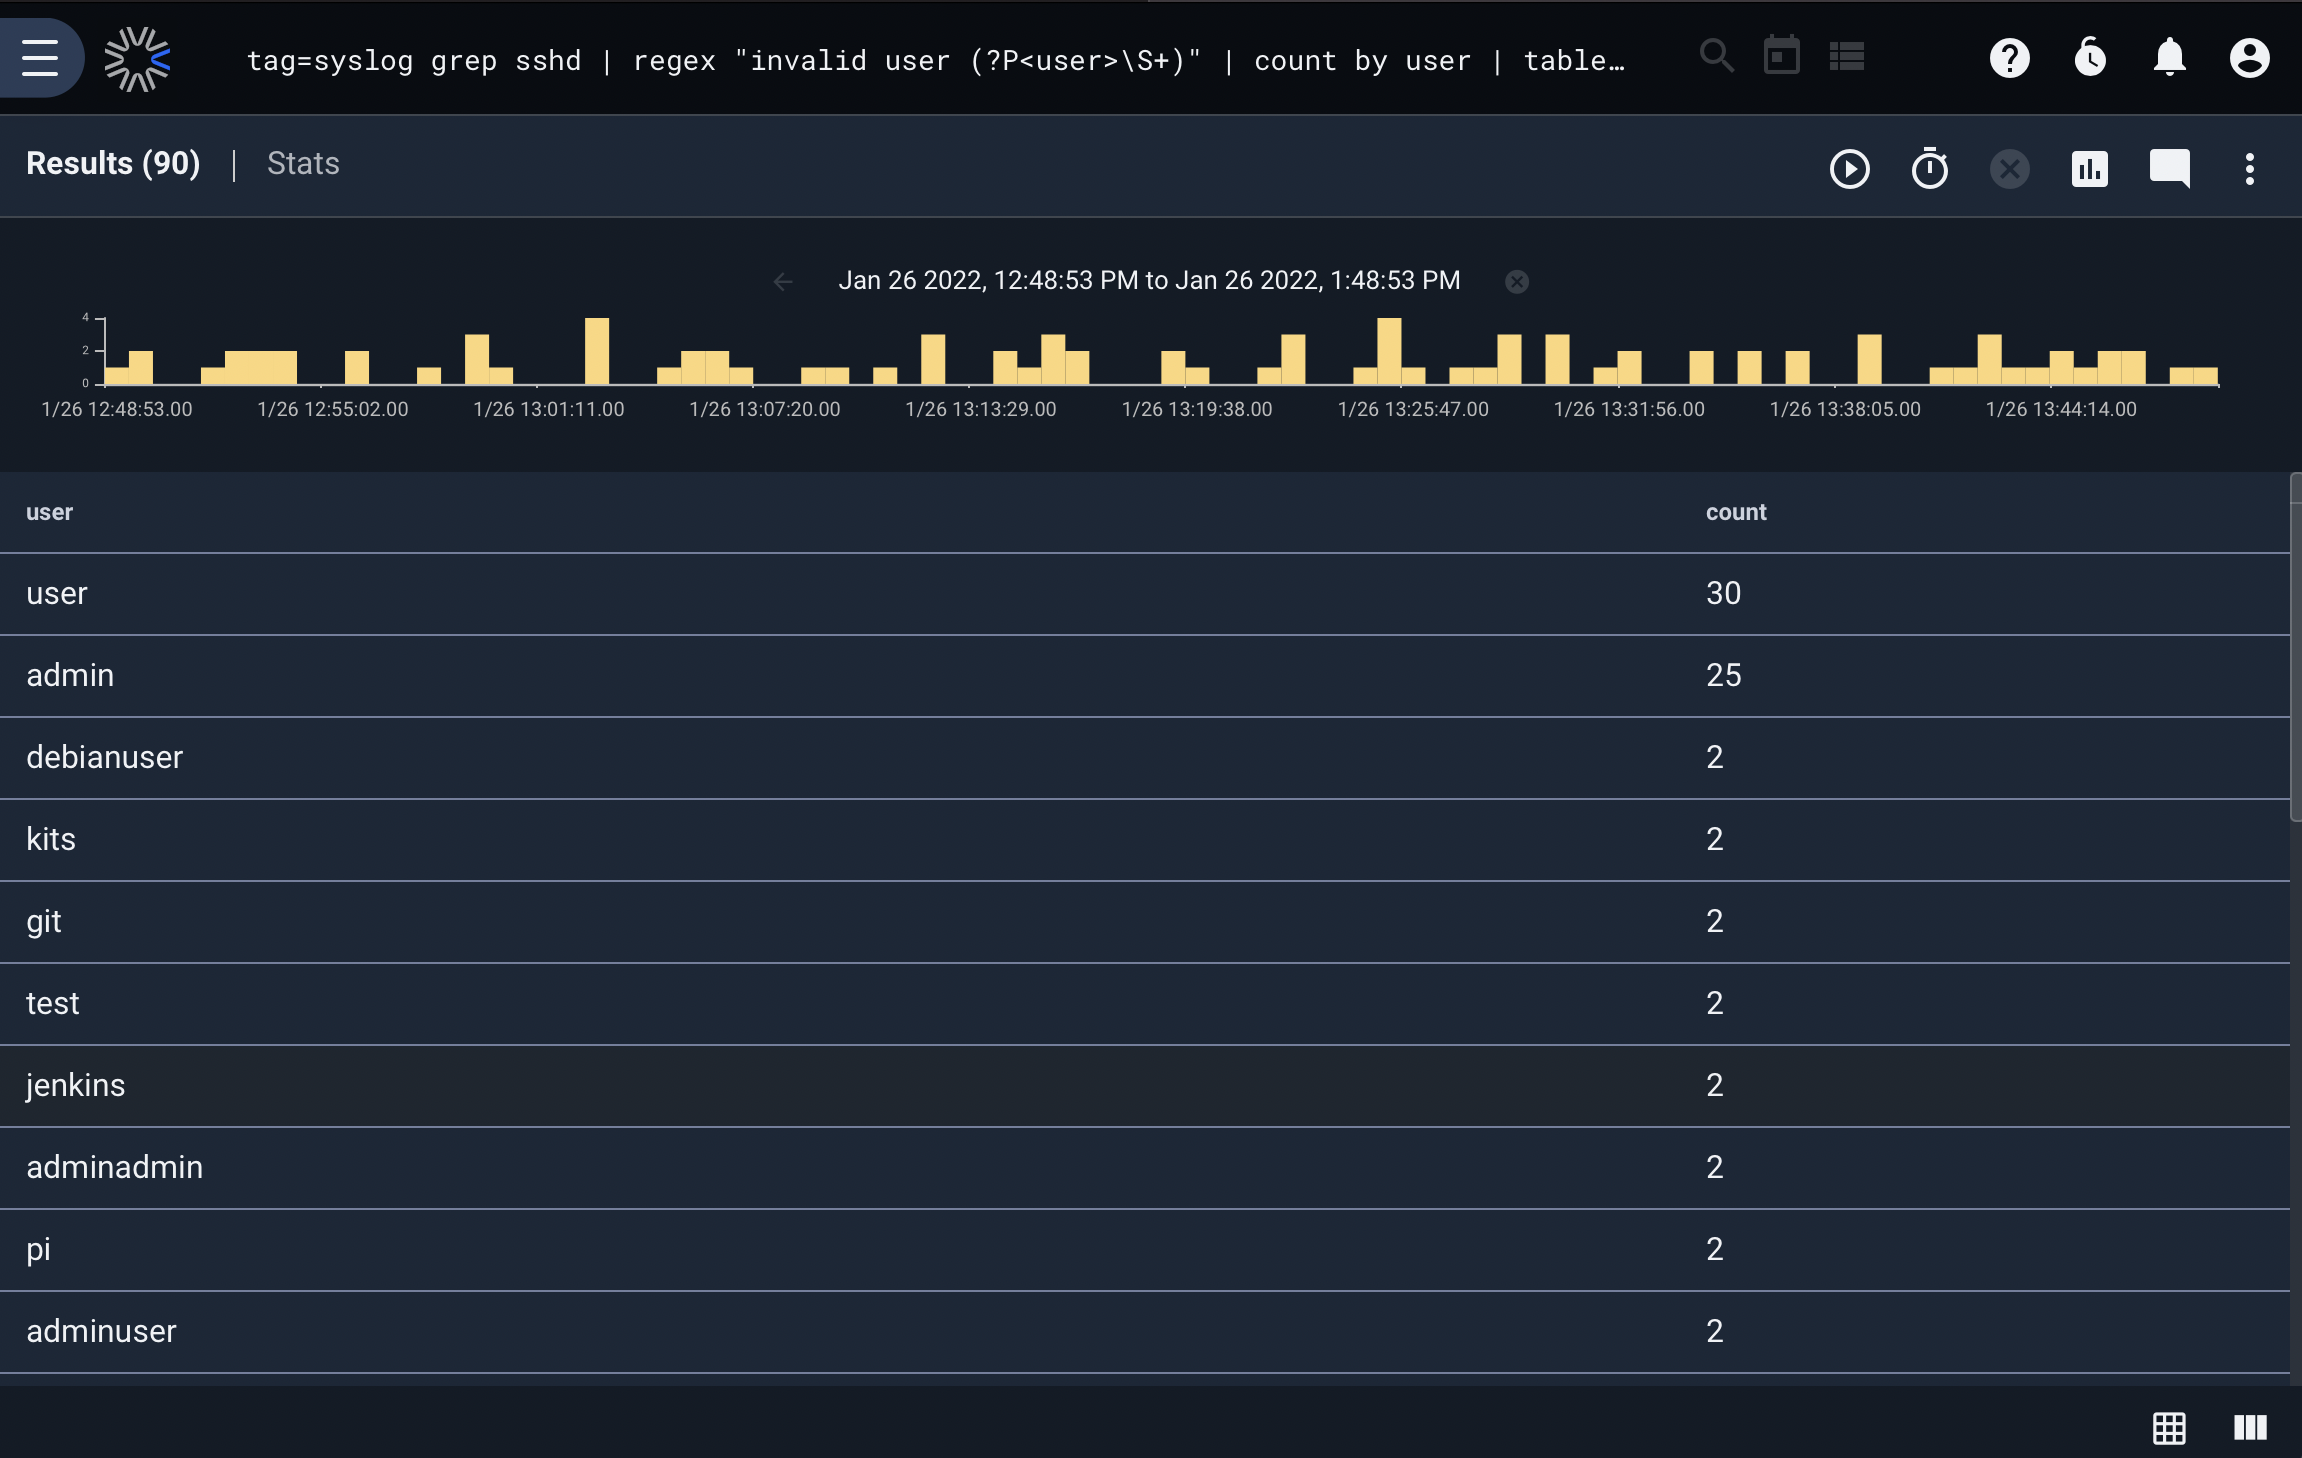Go back to previous time range arrow
Image resolution: width=2302 pixels, height=1458 pixels.
coord(783,282)
